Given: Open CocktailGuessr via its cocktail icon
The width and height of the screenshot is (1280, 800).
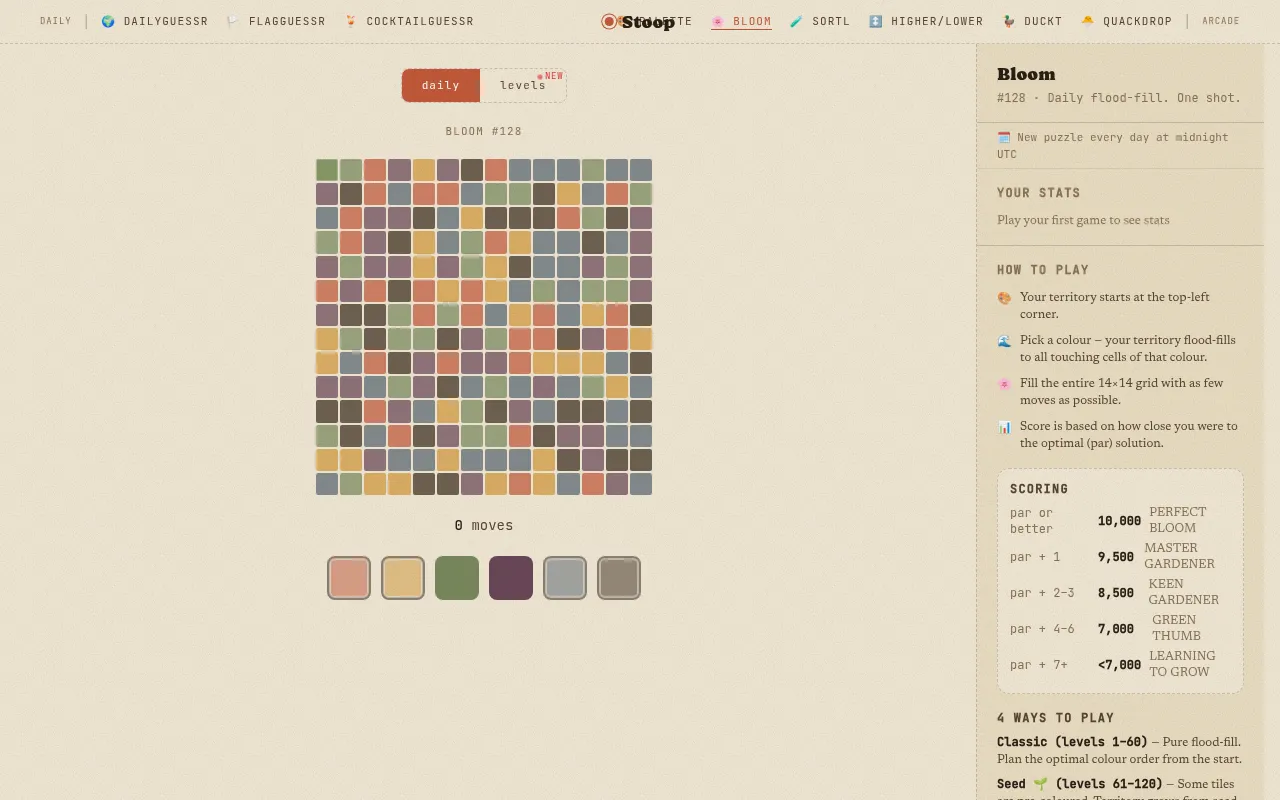Looking at the screenshot, I should tap(351, 21).
